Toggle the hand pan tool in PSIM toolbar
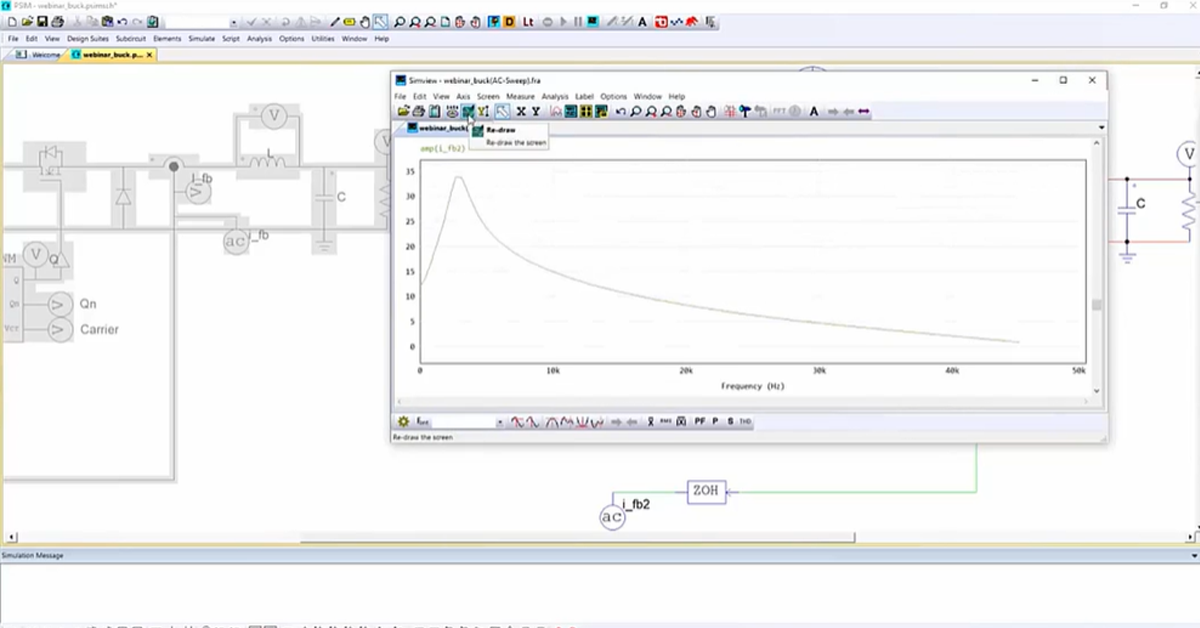This screenshot has height=628, width=1200. click(x=364, y=21)
